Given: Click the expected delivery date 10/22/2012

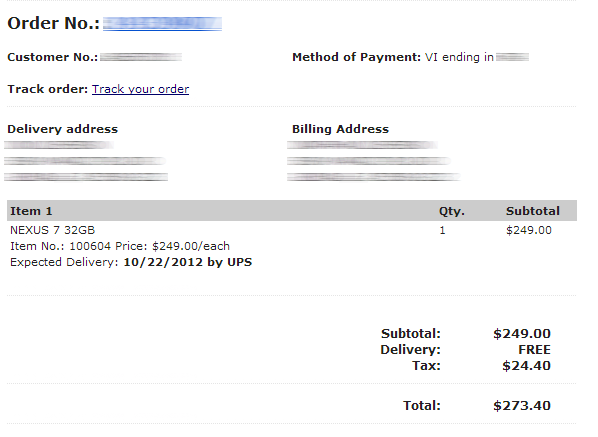Looking at the screenshot, I should point(163,262).
